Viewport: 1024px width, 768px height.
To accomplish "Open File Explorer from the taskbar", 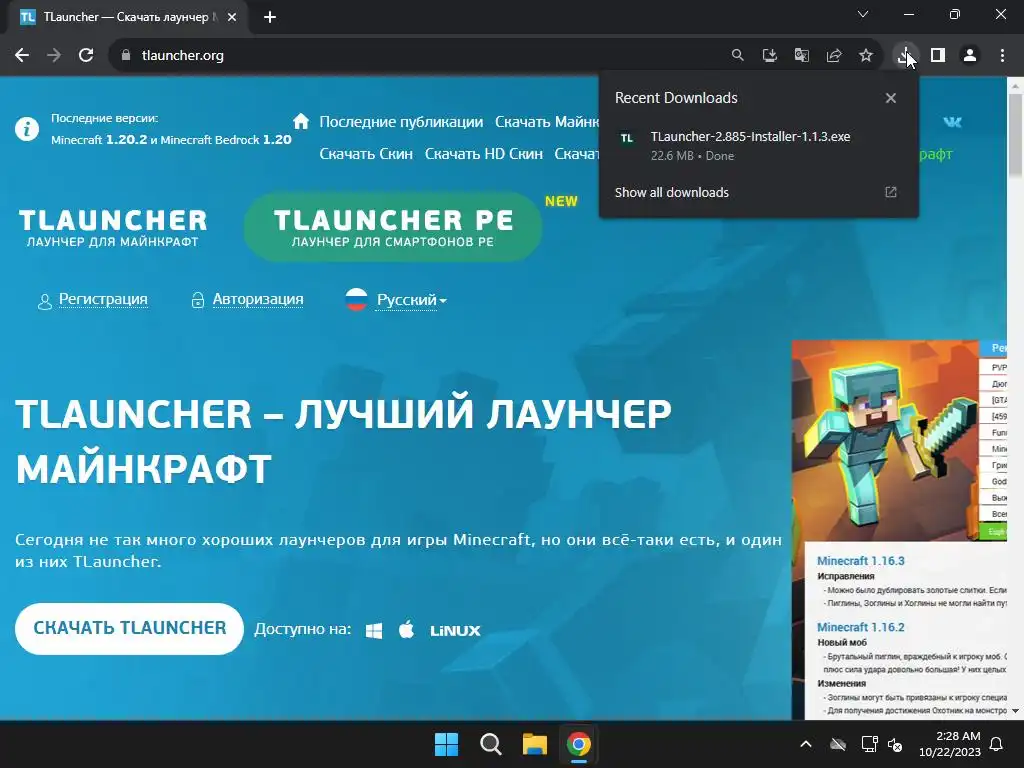I will click(x=534, y=744).
